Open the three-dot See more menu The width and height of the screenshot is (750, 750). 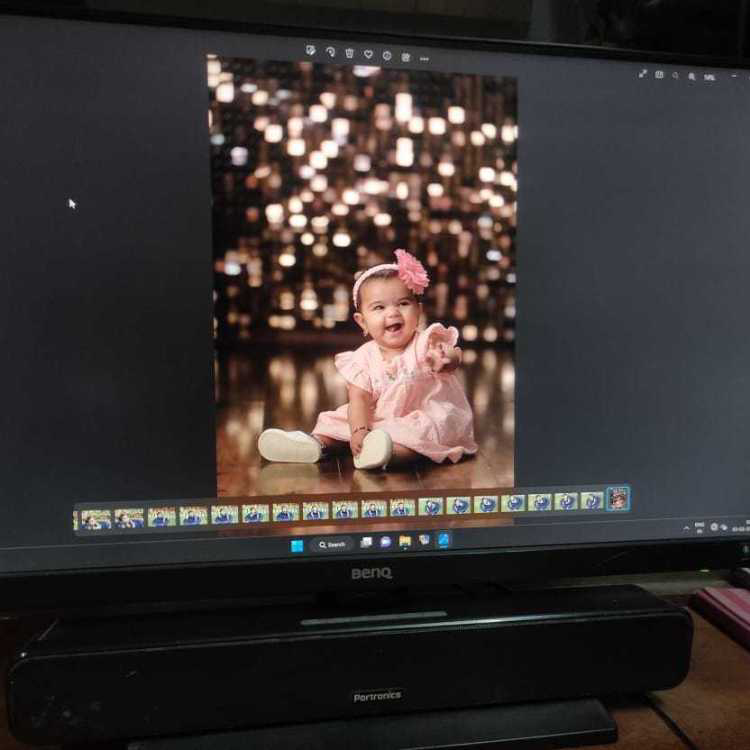coord(424,58)
